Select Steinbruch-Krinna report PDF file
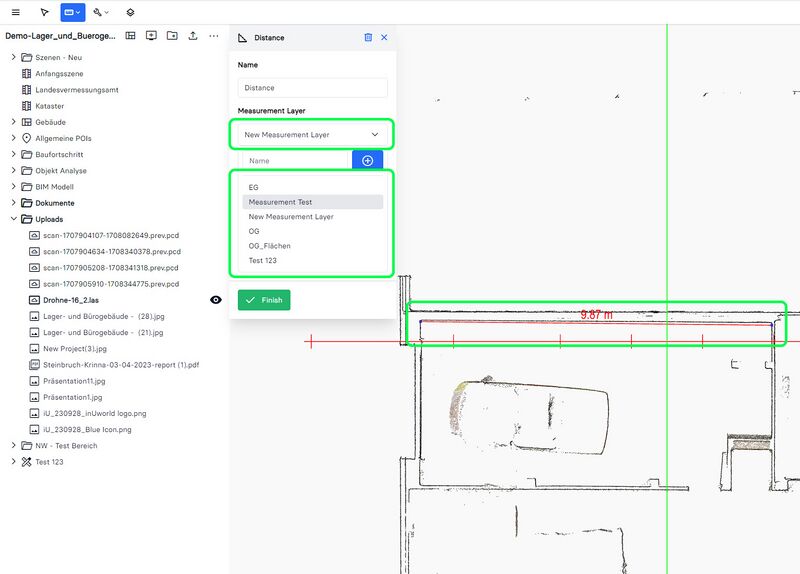 pyautogui.click(x=121, y=365)
